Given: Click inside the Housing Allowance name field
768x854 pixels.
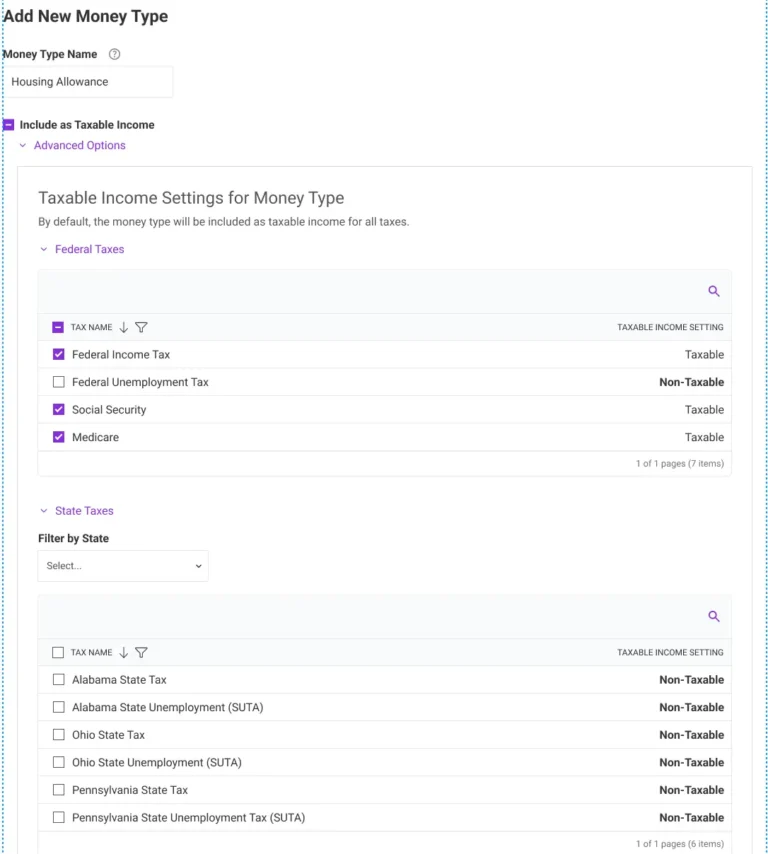Looking at the screenshot, I should (x=90, y=81).
